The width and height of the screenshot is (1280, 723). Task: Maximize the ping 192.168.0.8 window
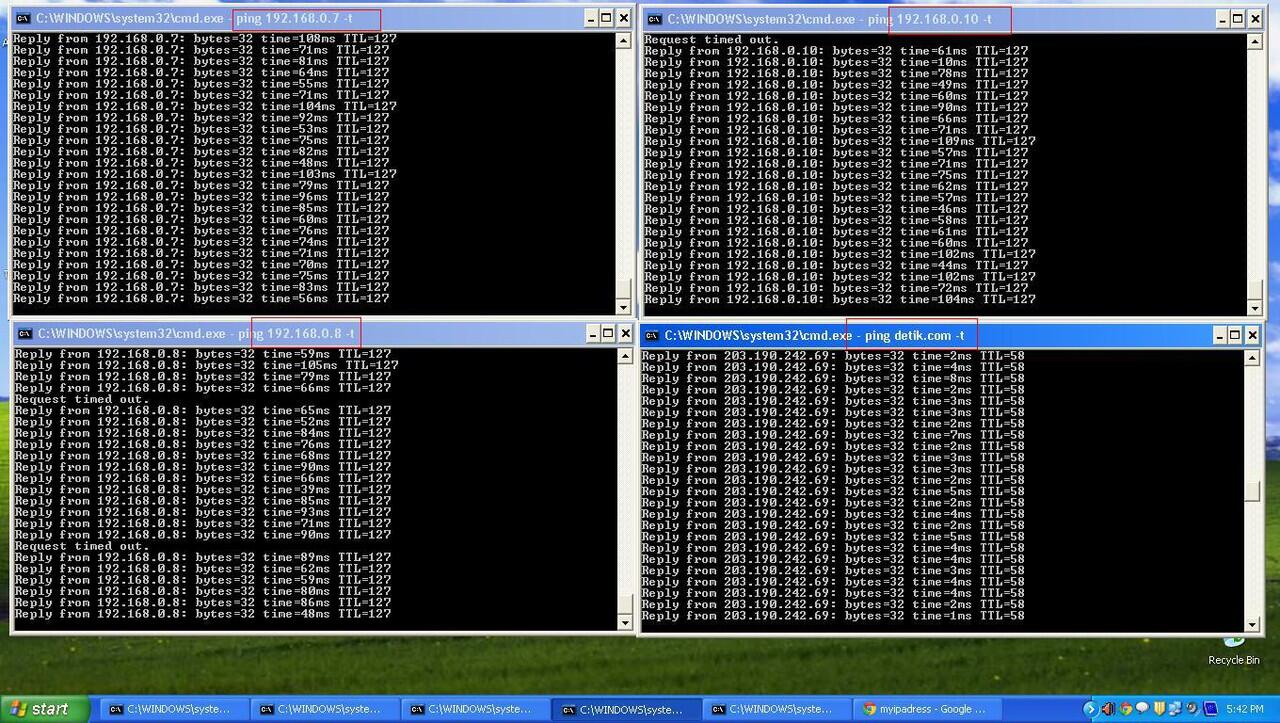coord(608,333)
